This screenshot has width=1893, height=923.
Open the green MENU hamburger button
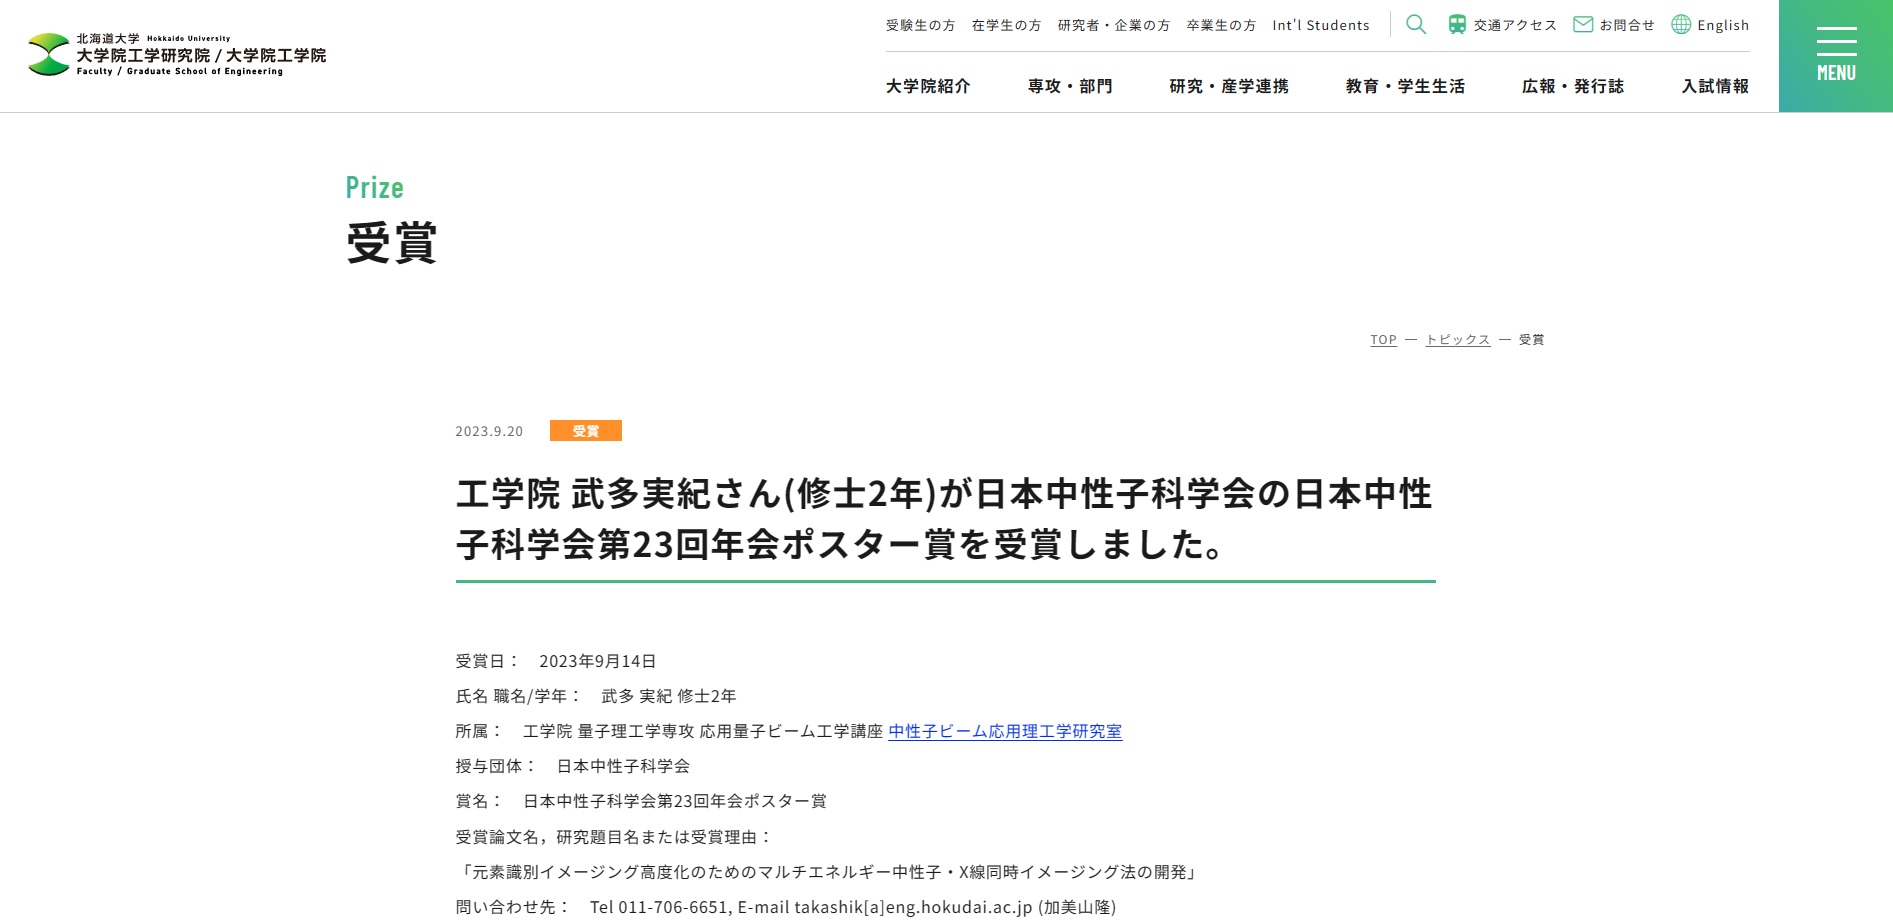[x=1835, y=56]
